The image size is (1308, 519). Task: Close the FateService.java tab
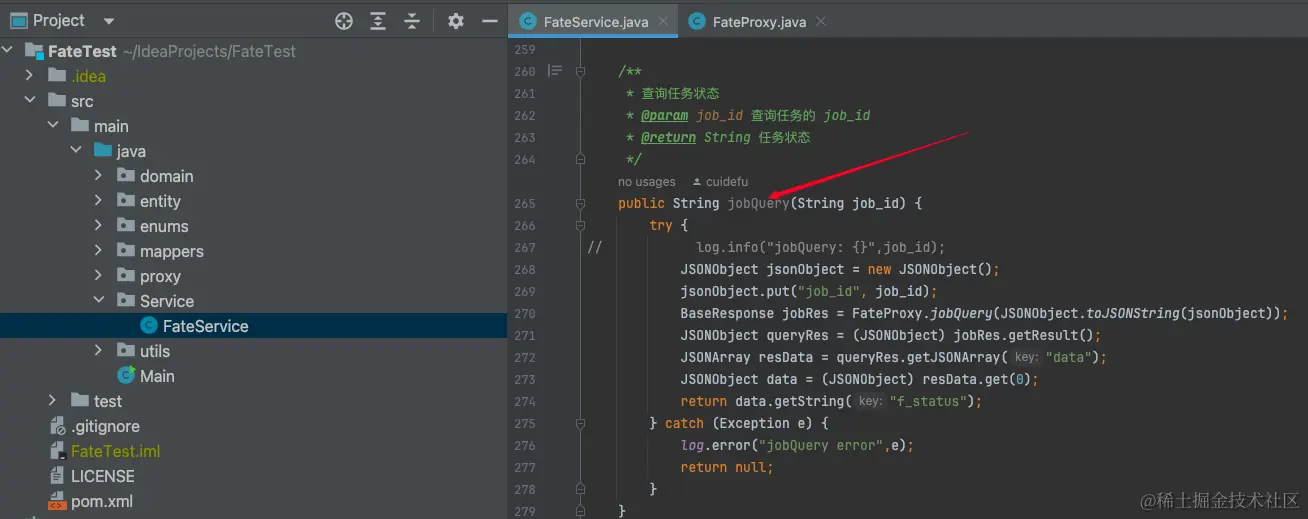tap(663, 22)
